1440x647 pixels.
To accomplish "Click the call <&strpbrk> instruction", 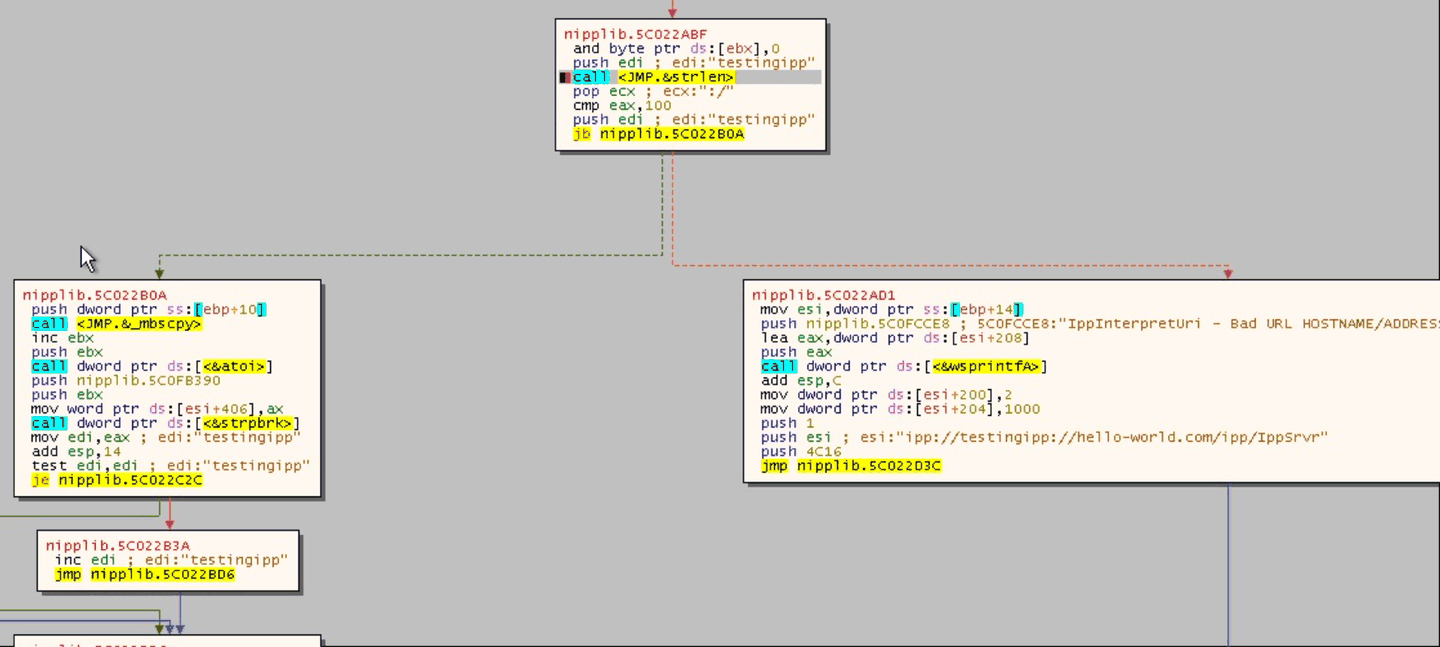I will (166, 423).
